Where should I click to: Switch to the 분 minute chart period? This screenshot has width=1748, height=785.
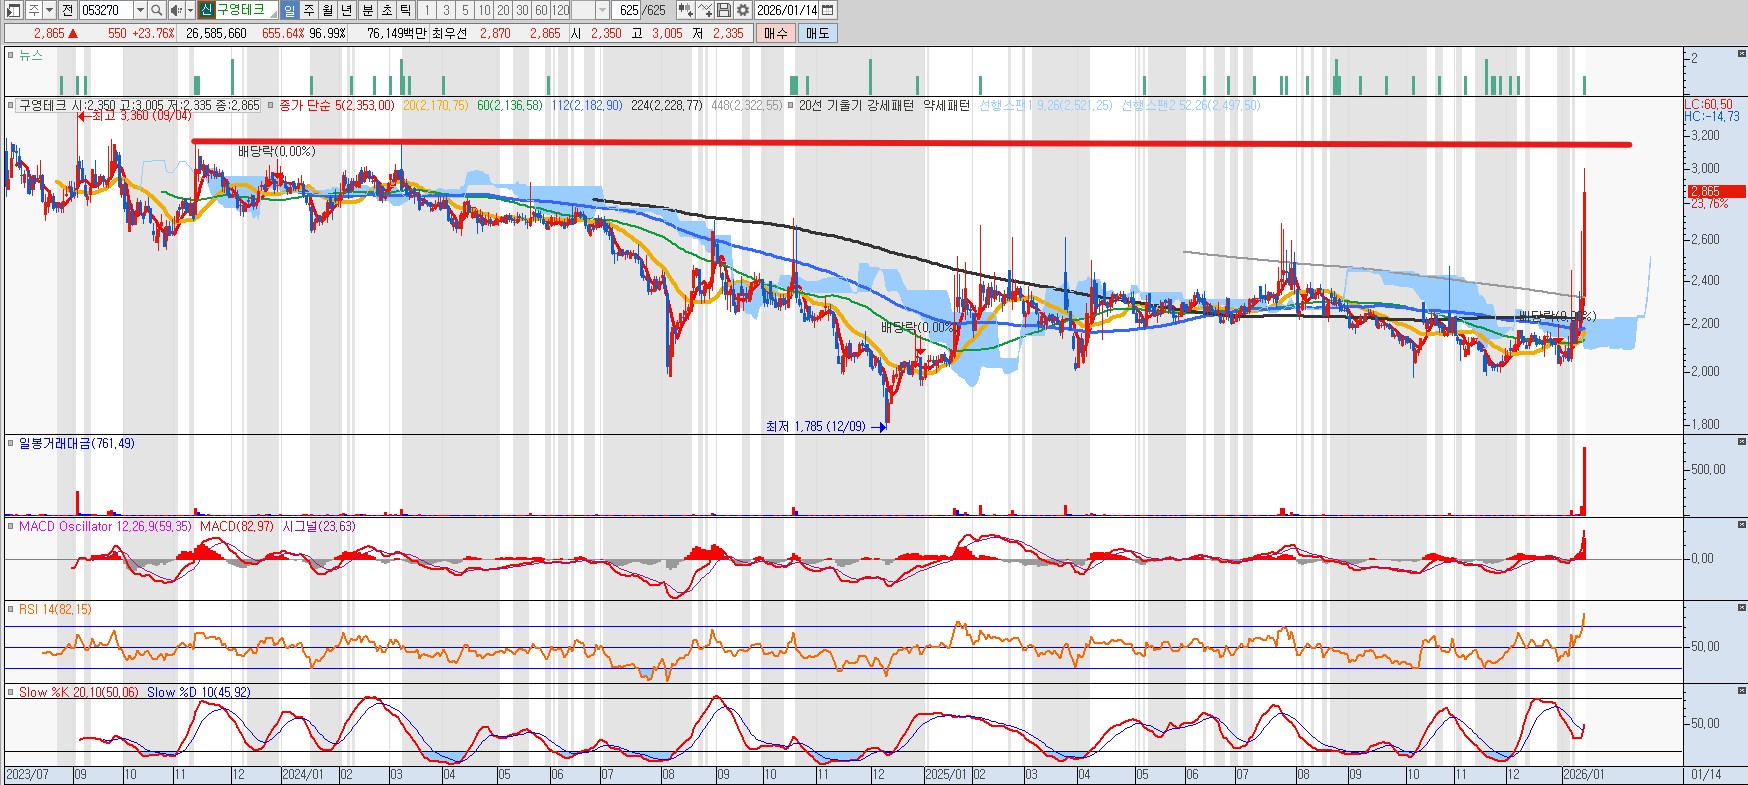tap(367, 10)
